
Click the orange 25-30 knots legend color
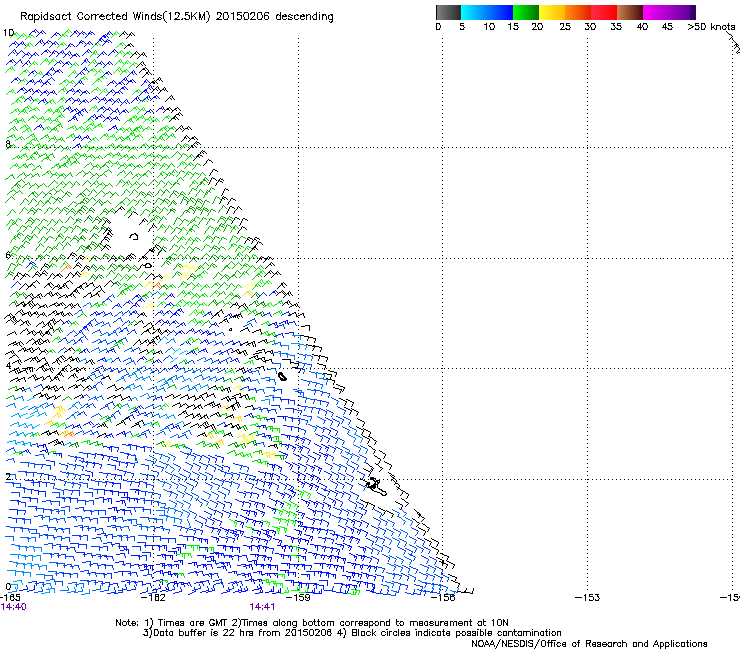point(578,12)
